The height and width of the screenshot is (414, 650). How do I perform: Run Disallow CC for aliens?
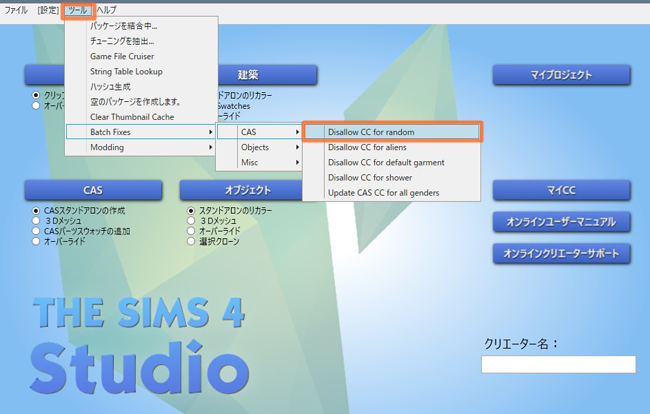tap(392, 147)
